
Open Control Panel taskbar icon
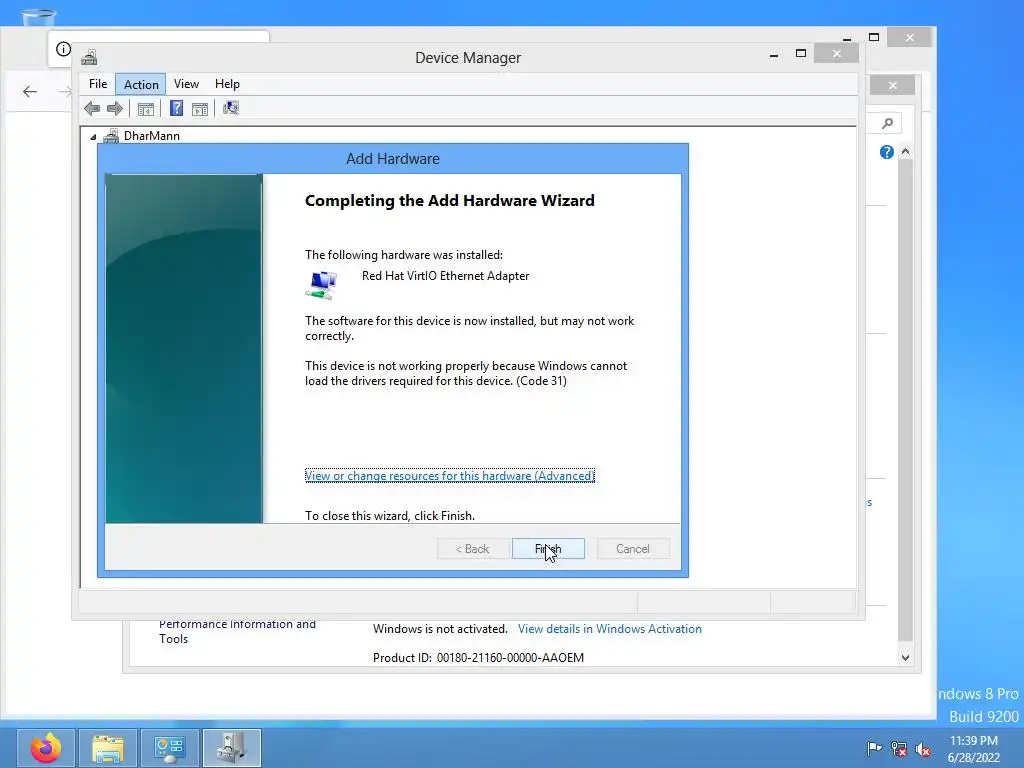pyautogui.click(x=170, y=748)
